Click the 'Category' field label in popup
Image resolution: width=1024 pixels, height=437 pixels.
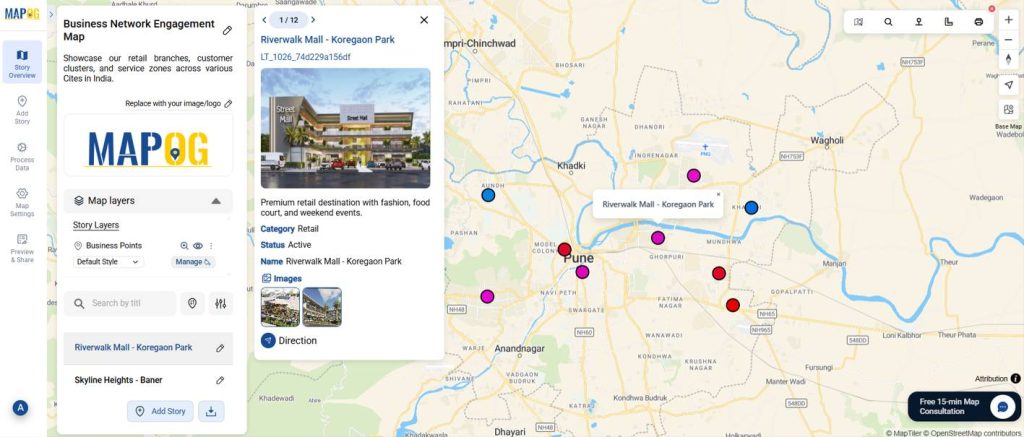pyautogui.click(x=278, y=229)
